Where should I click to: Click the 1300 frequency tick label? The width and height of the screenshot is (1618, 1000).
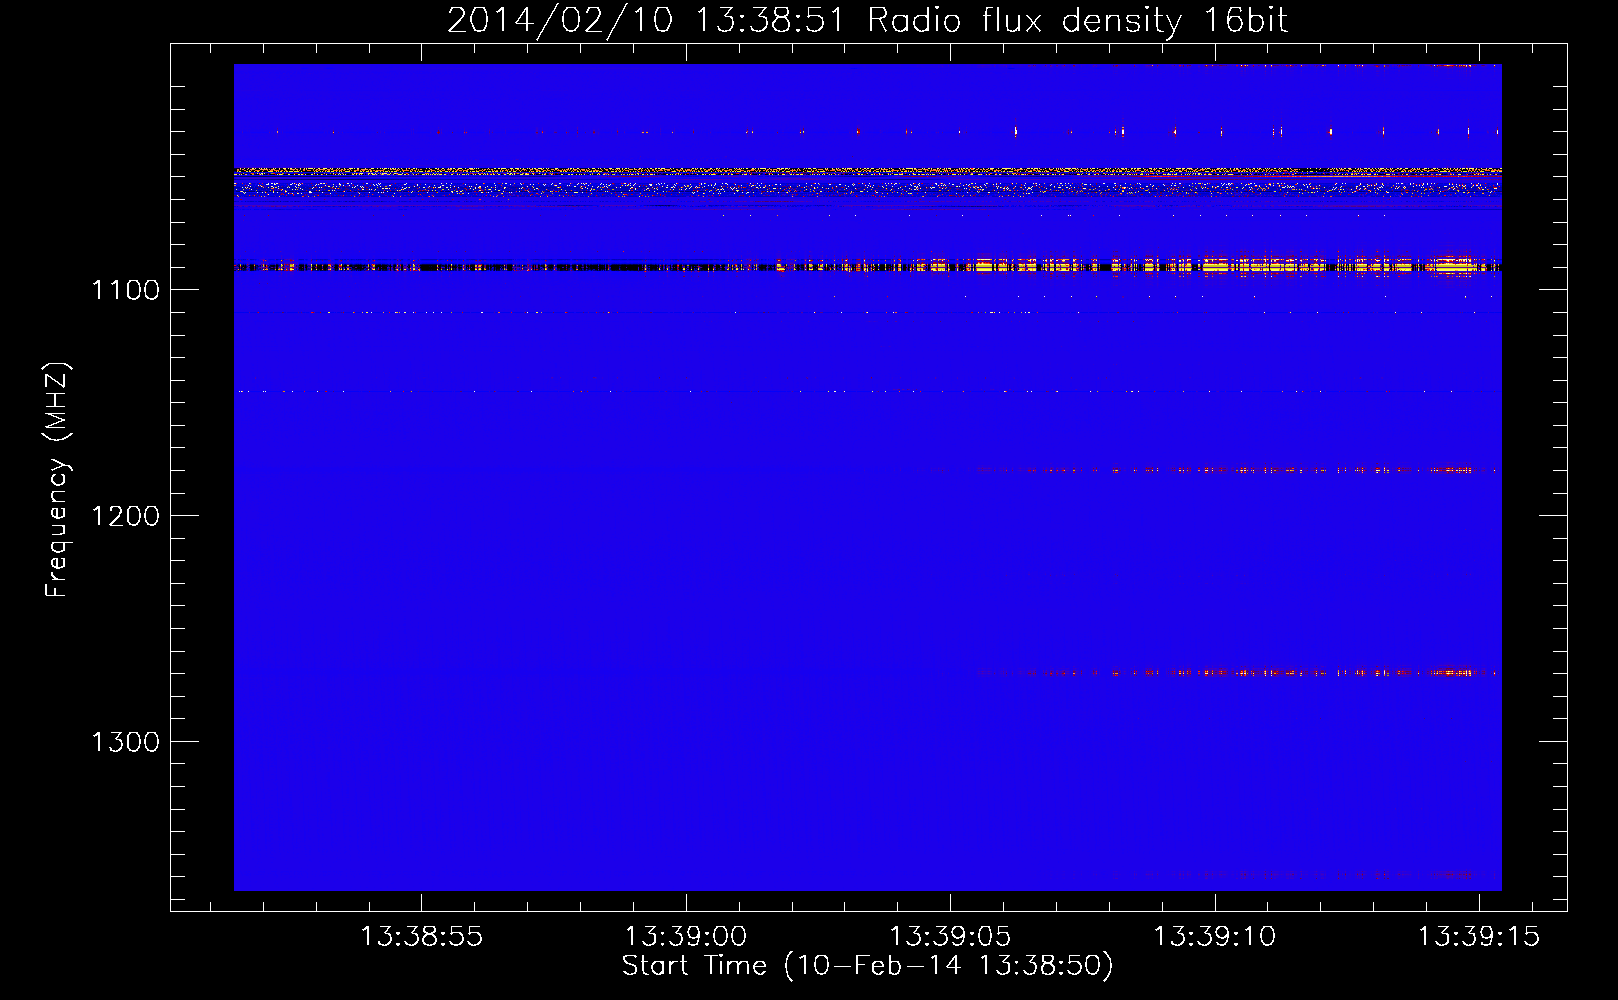[x=125, y=742]
